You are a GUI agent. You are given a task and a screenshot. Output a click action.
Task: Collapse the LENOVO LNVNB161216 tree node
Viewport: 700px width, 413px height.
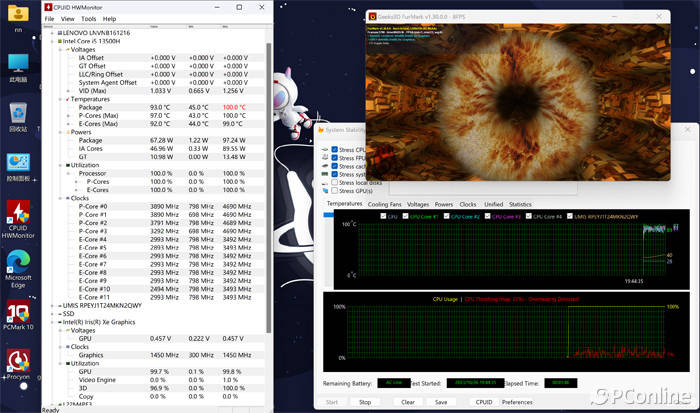(x=52, y=33)
